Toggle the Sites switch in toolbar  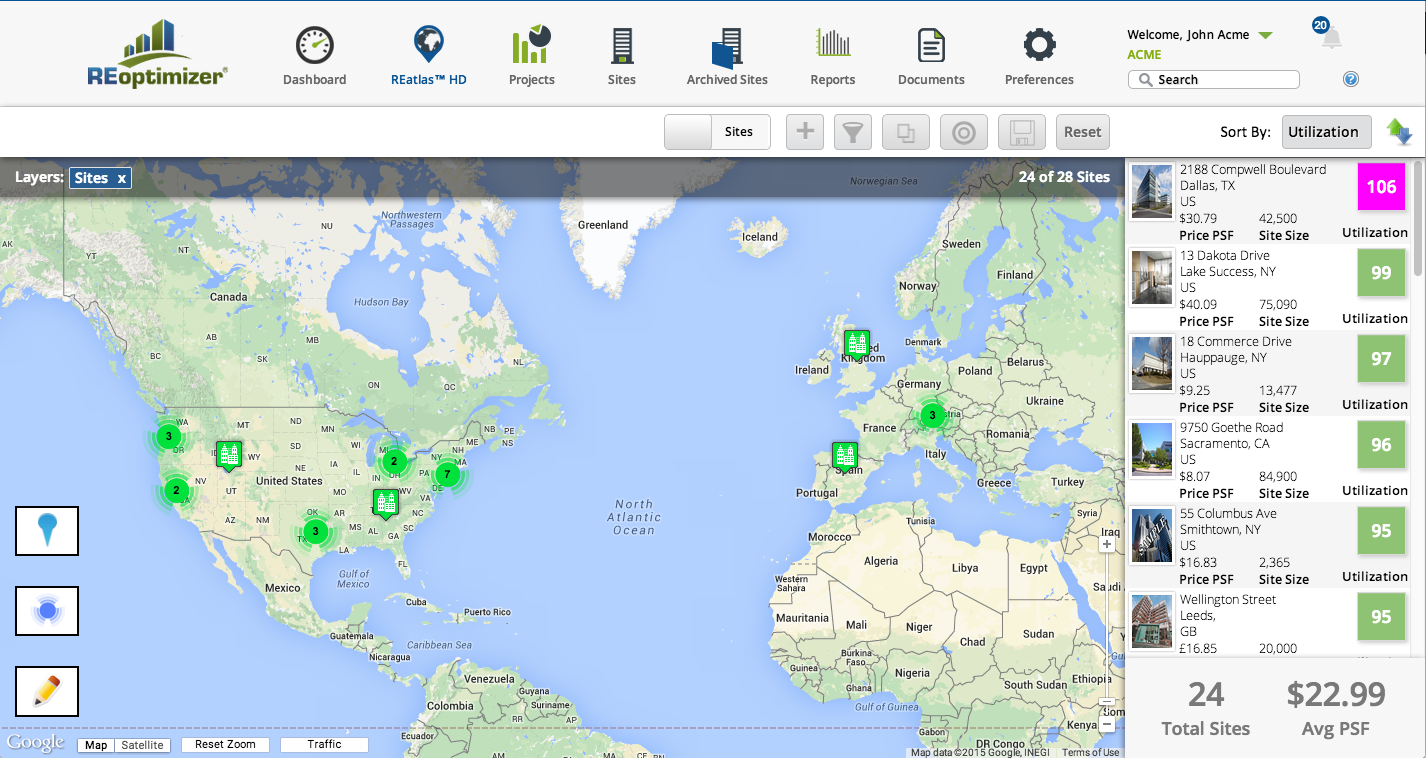point(717,132)
